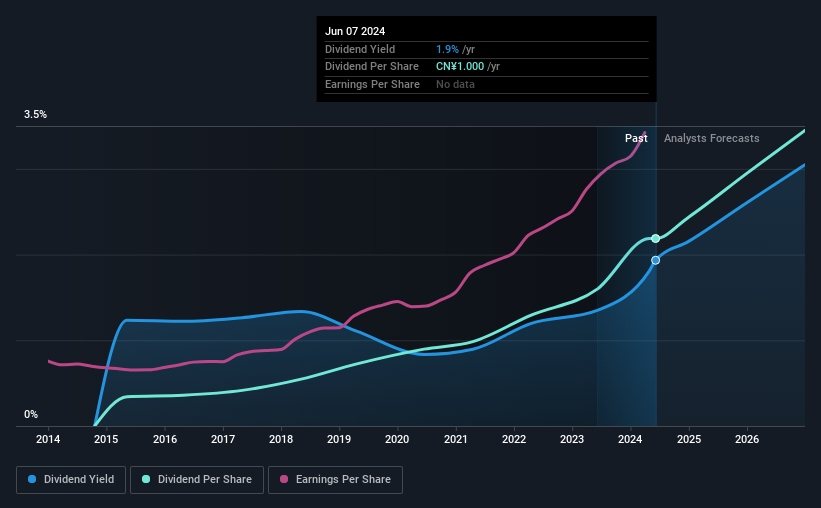This screenshot has width=821, height=508.
Task: Click the CN¥1.000 dividend per share value
Action: pos(460,67)
